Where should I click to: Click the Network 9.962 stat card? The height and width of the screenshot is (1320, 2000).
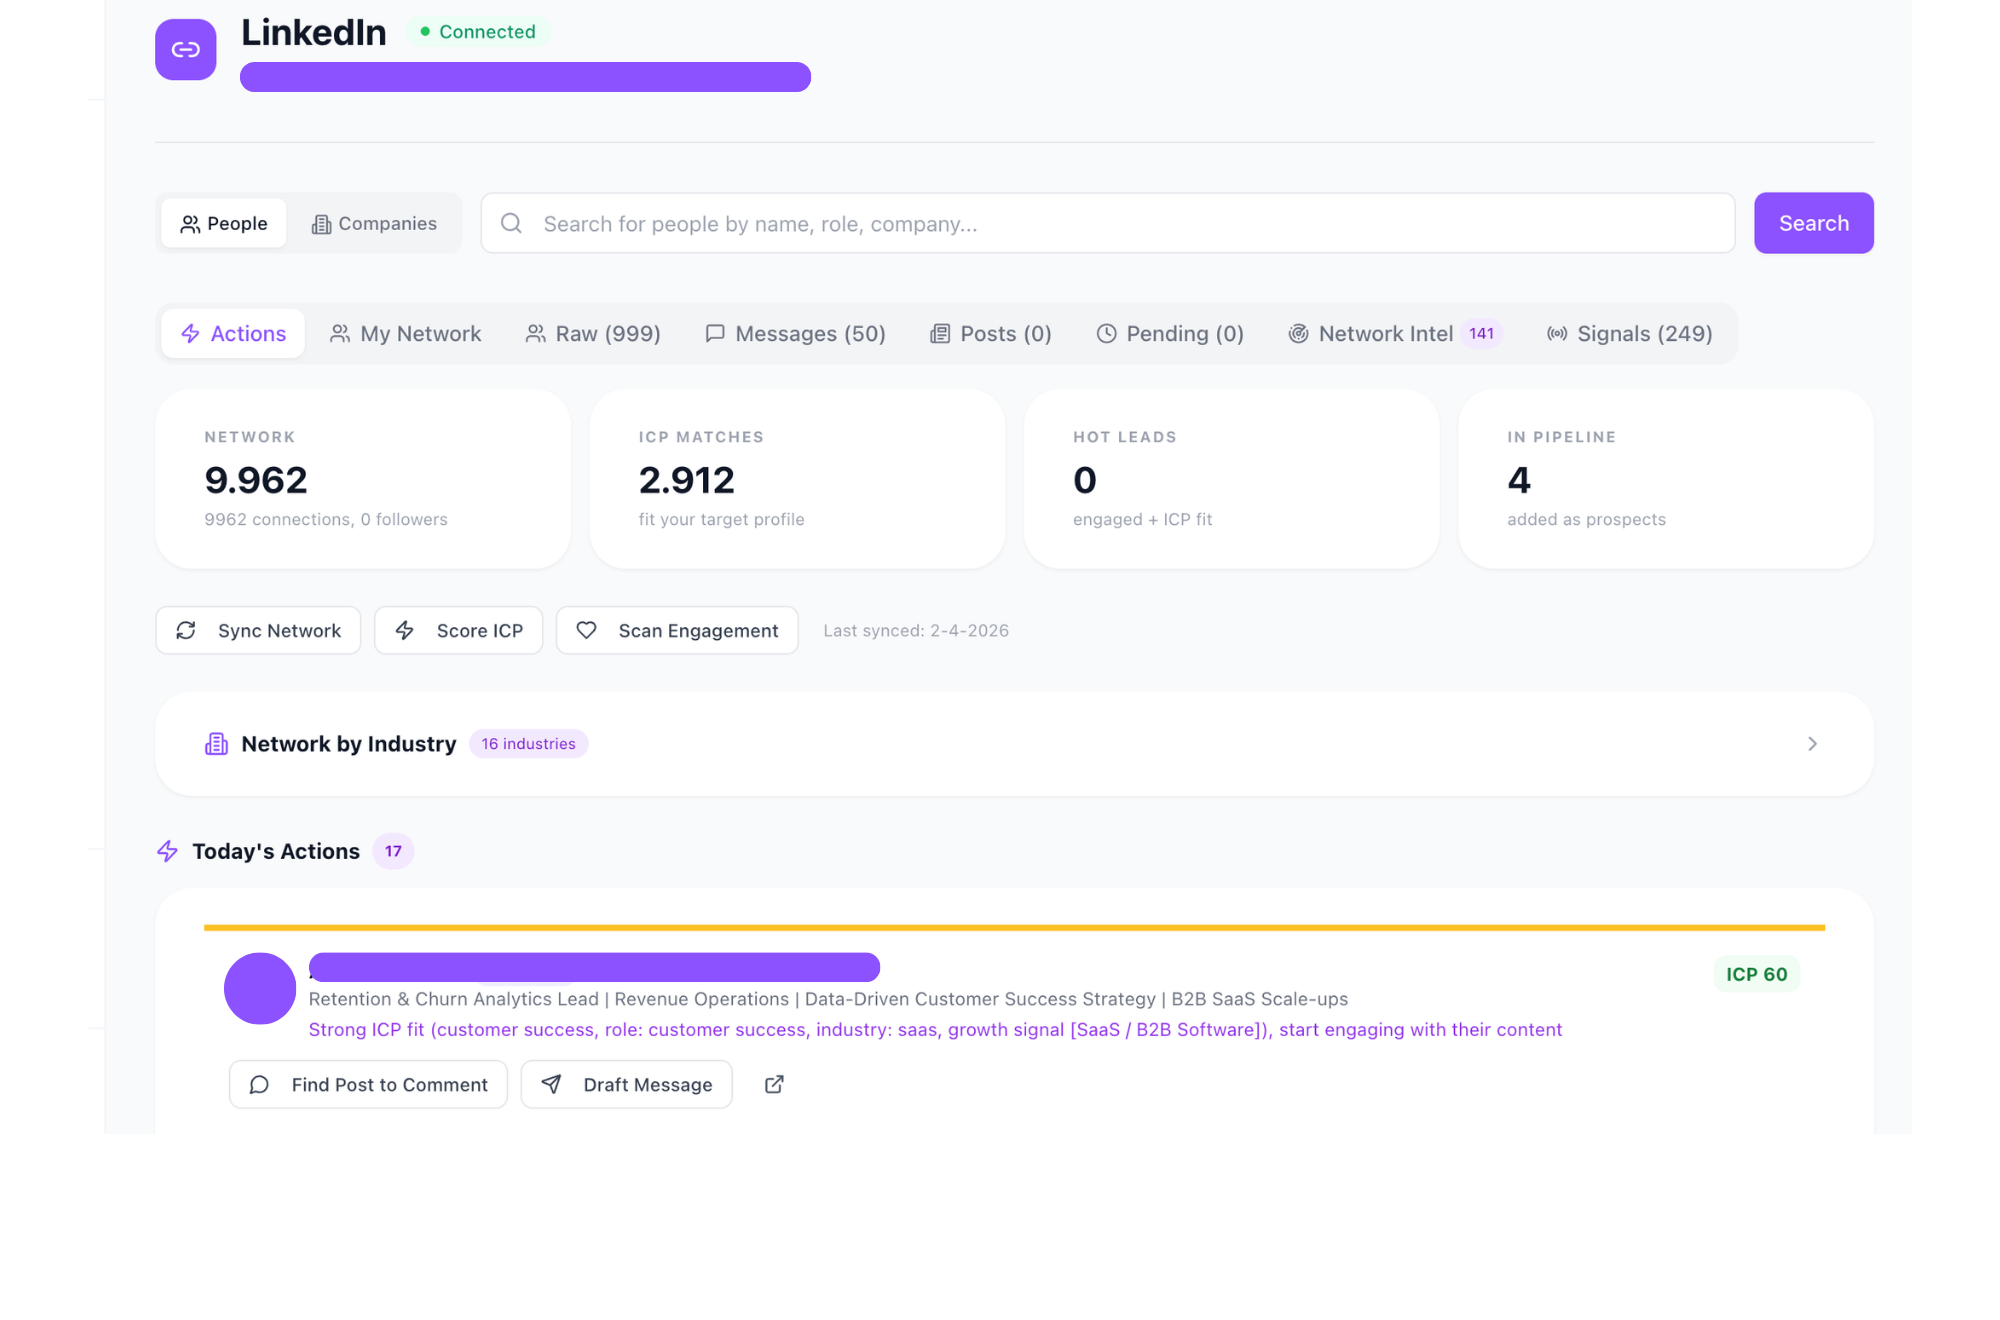tap(363, 479)
